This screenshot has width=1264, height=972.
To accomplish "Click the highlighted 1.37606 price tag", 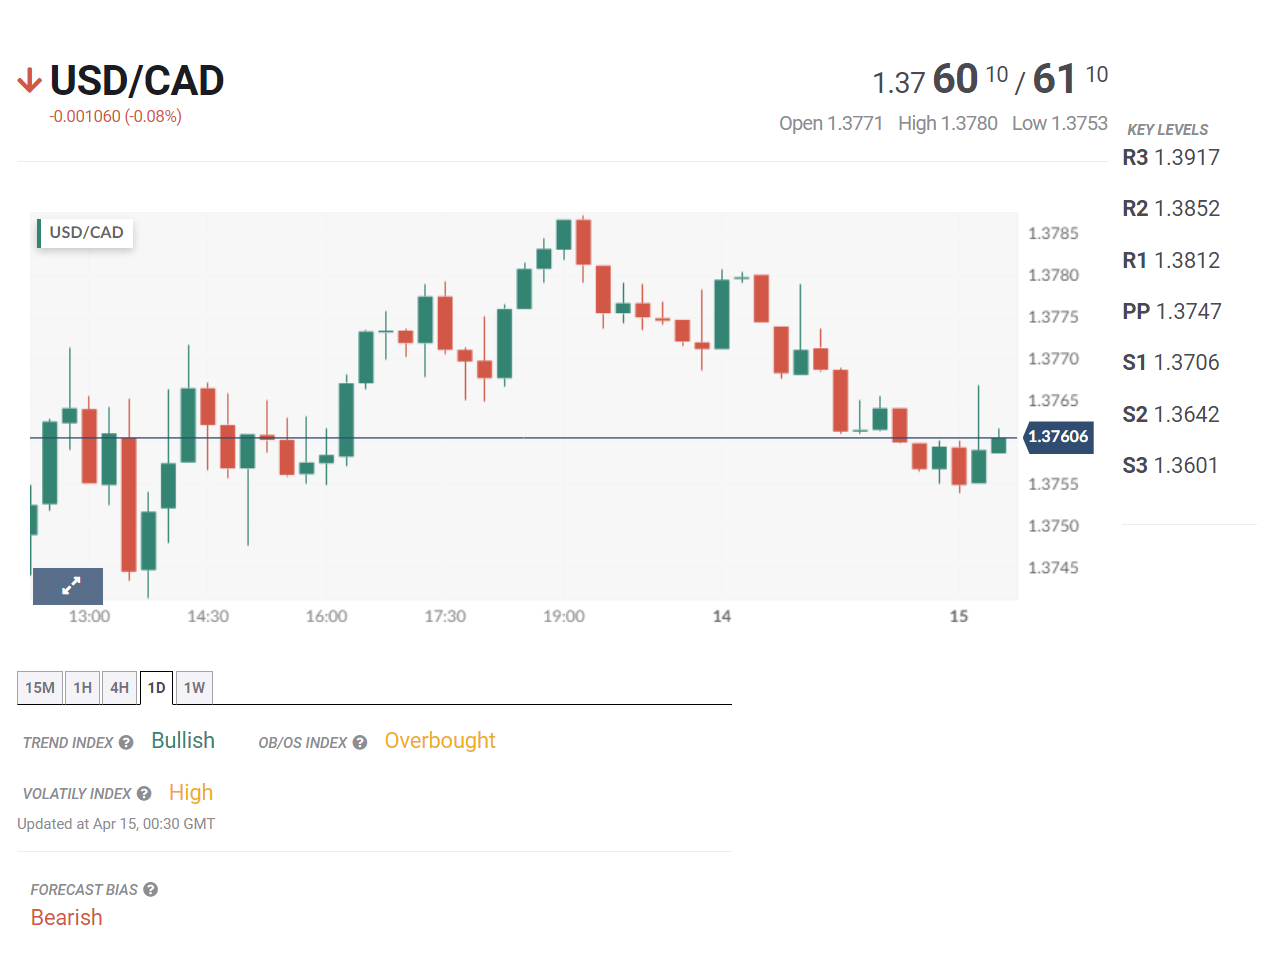I will pyautogui.click(x=1057, y=437).
